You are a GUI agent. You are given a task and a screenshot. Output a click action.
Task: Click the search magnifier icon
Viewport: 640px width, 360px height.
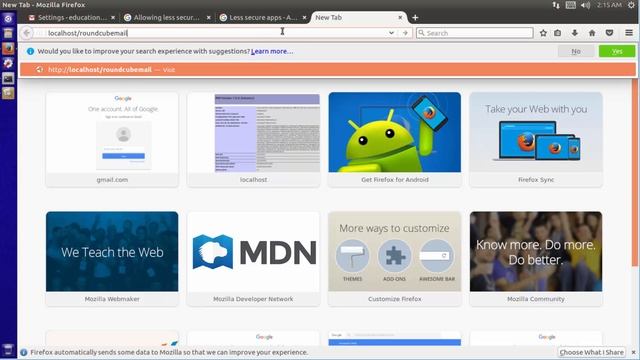point(422,33)
